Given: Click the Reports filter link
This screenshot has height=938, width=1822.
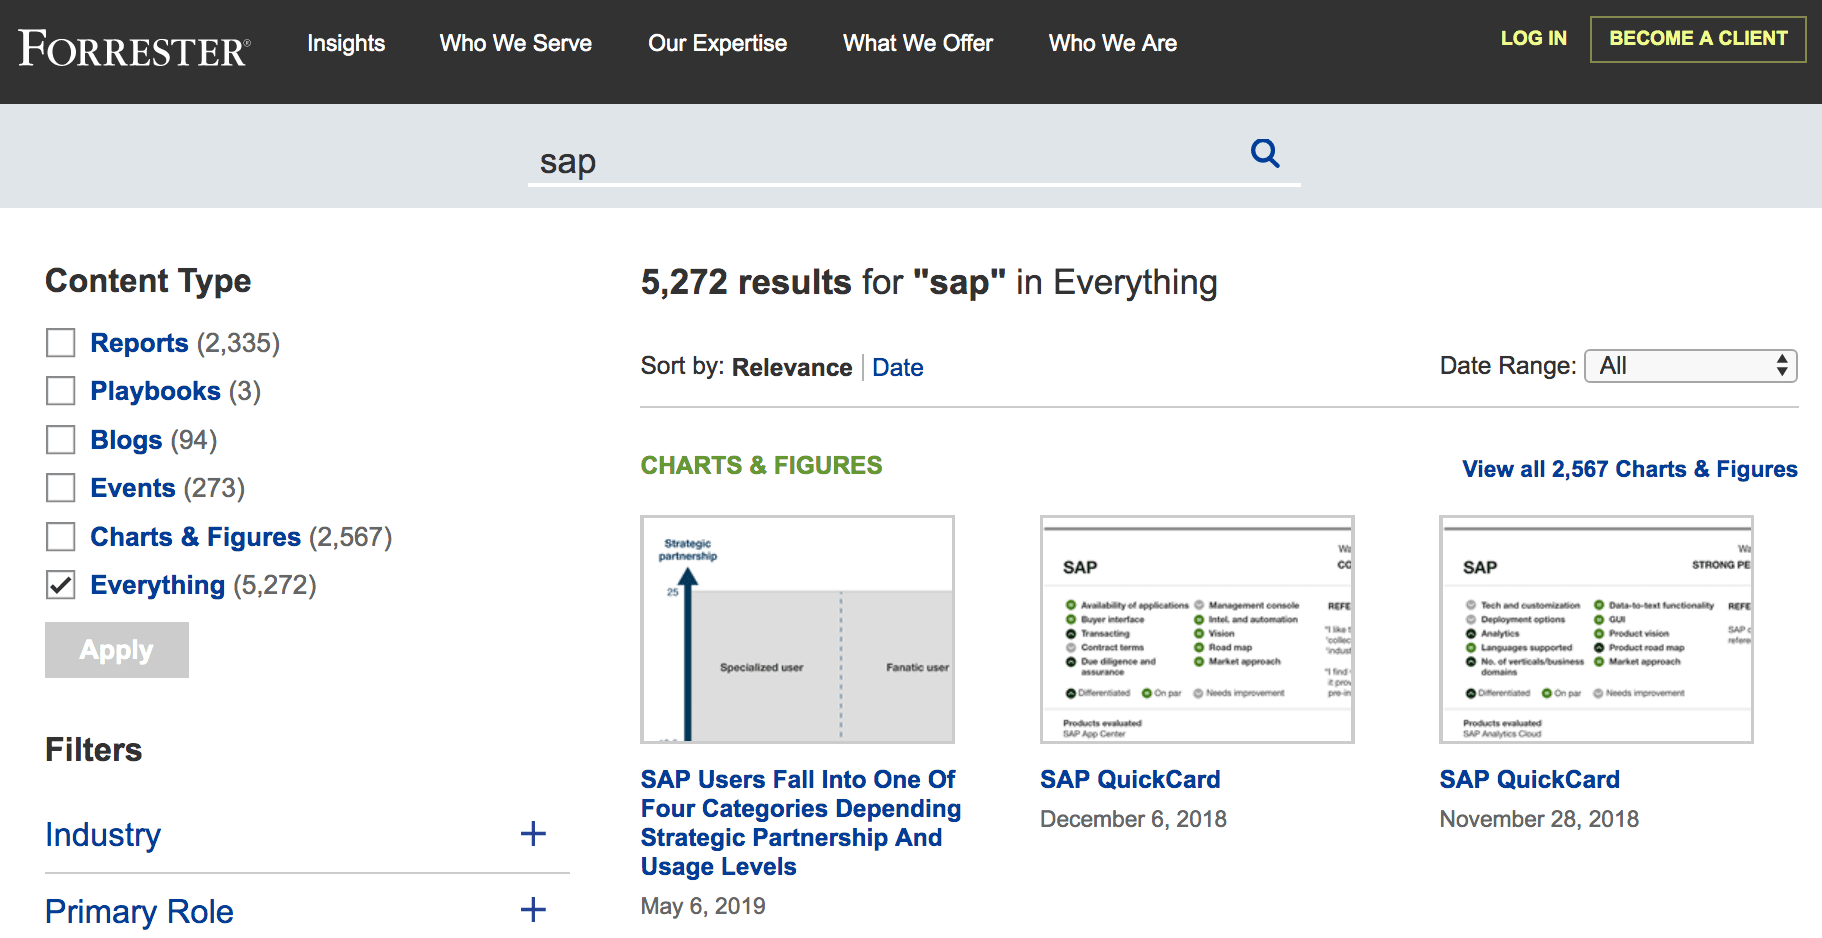Looking at the screenshot, I should 139,343.
